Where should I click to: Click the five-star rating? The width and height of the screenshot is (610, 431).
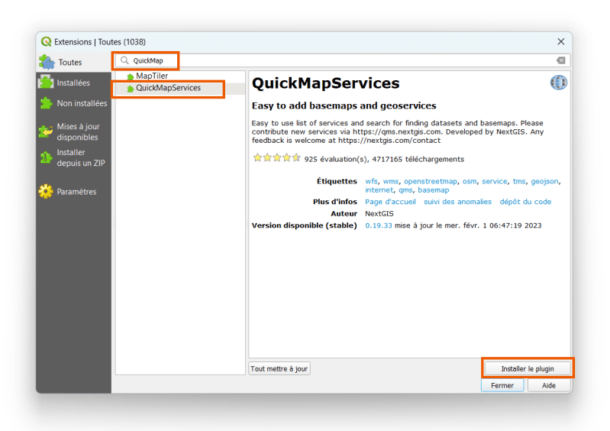click(277, 158)
